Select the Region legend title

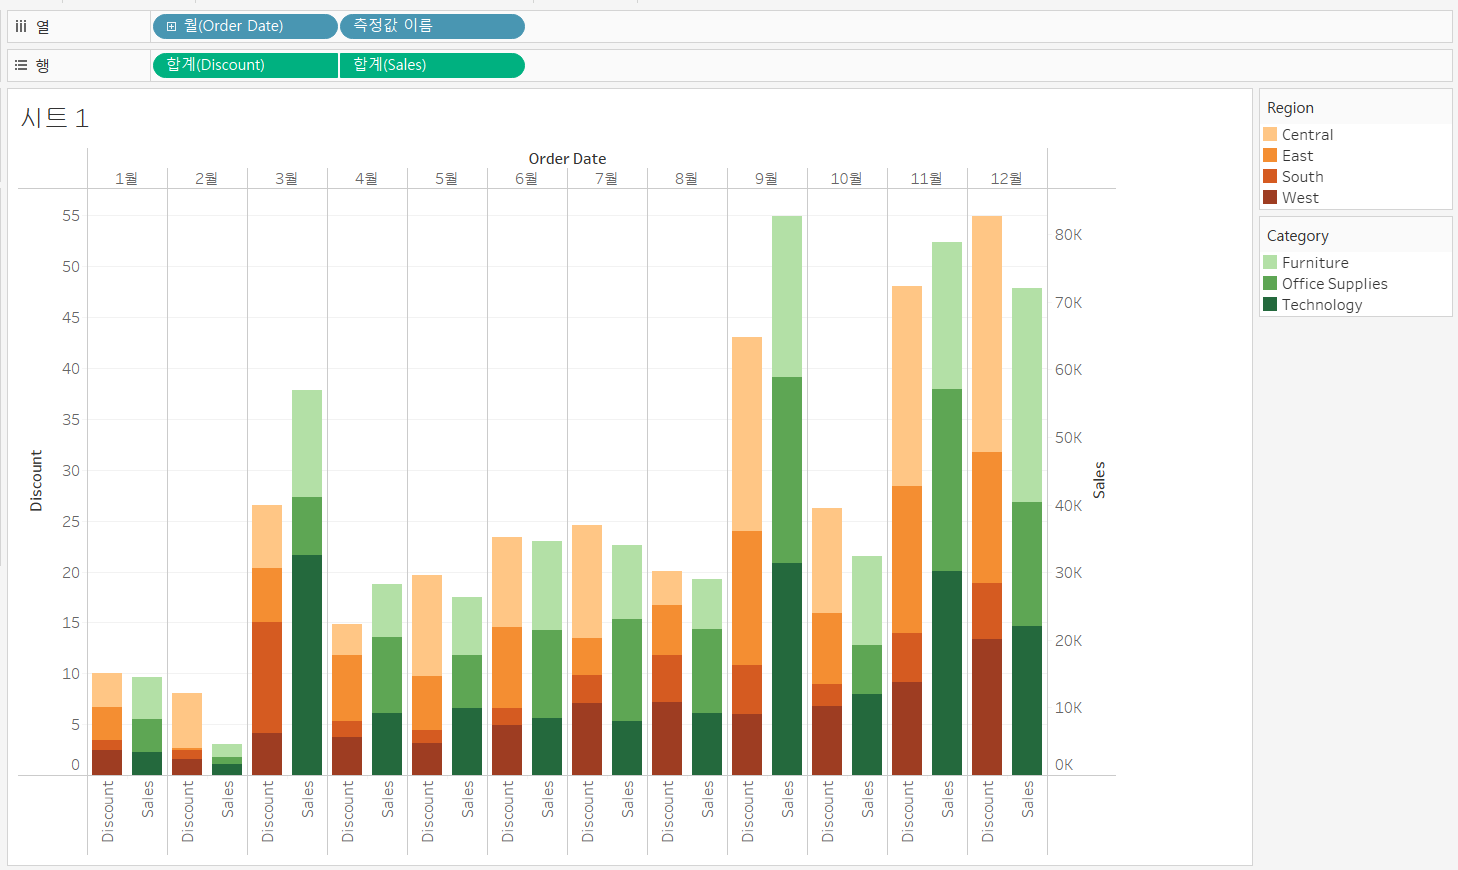tap(1290, 108)
